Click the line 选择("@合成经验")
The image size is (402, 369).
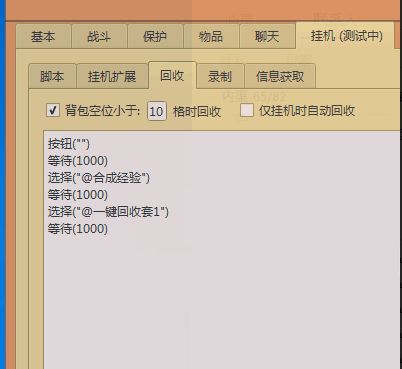(x=99, y=178)
